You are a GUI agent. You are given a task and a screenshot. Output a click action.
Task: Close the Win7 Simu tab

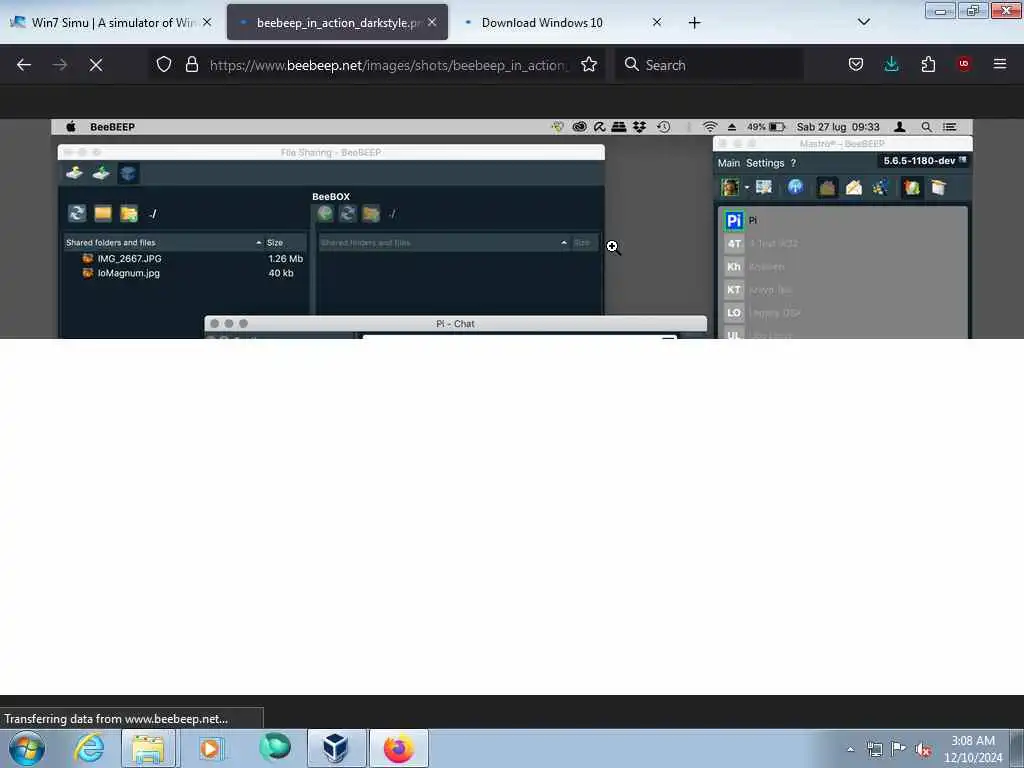click(207, 22)
